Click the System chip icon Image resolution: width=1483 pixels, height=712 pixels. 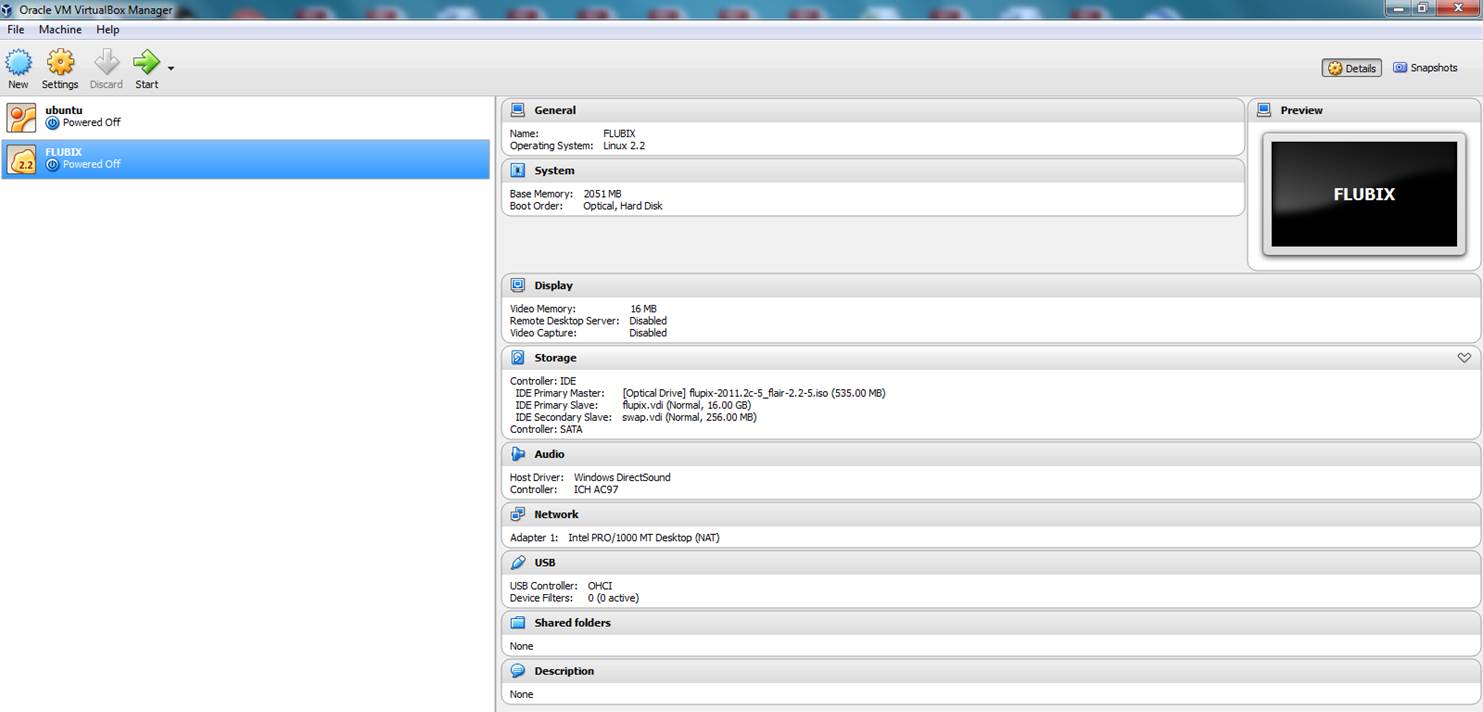518,170
